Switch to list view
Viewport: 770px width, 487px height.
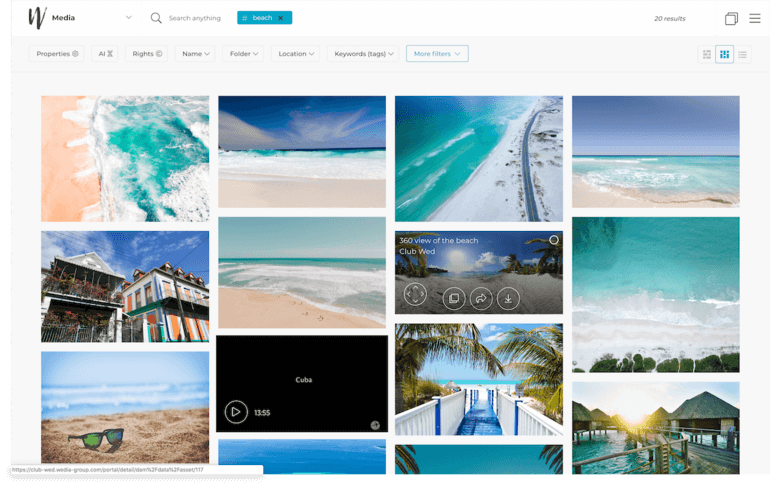pos(742,54)
